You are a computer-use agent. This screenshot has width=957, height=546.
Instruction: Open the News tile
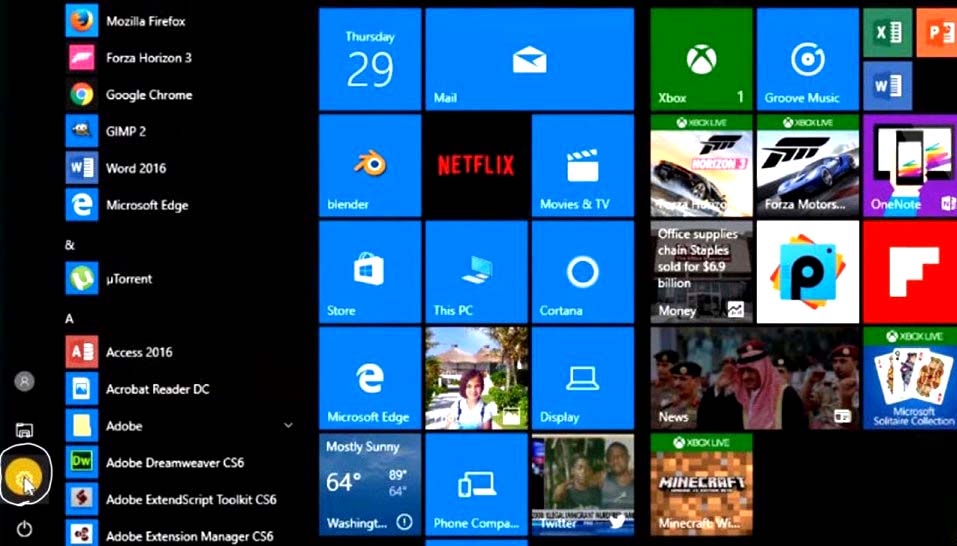[754, 378]
